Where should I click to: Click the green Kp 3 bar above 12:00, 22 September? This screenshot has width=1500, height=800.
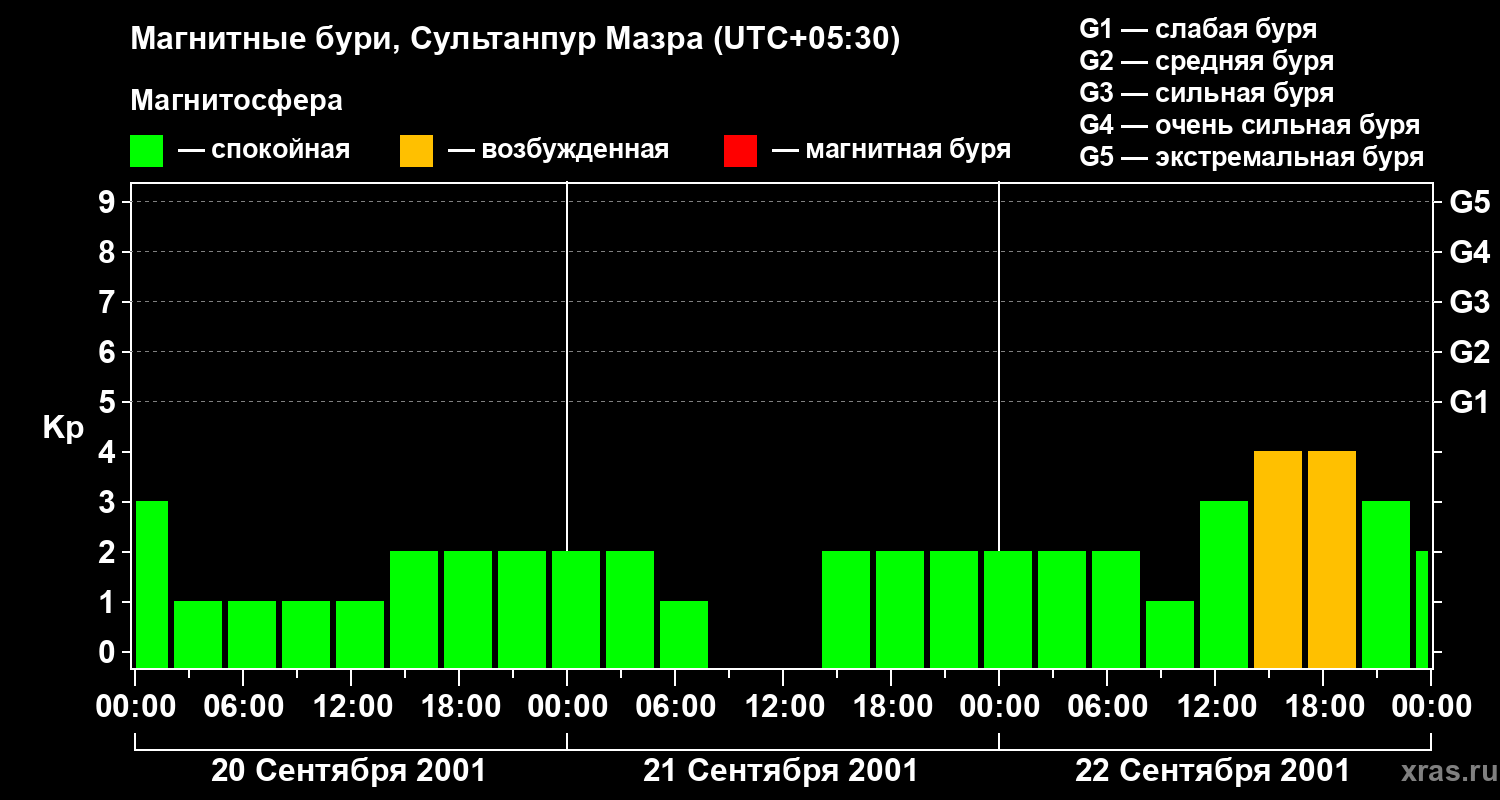pos(1224,584)
